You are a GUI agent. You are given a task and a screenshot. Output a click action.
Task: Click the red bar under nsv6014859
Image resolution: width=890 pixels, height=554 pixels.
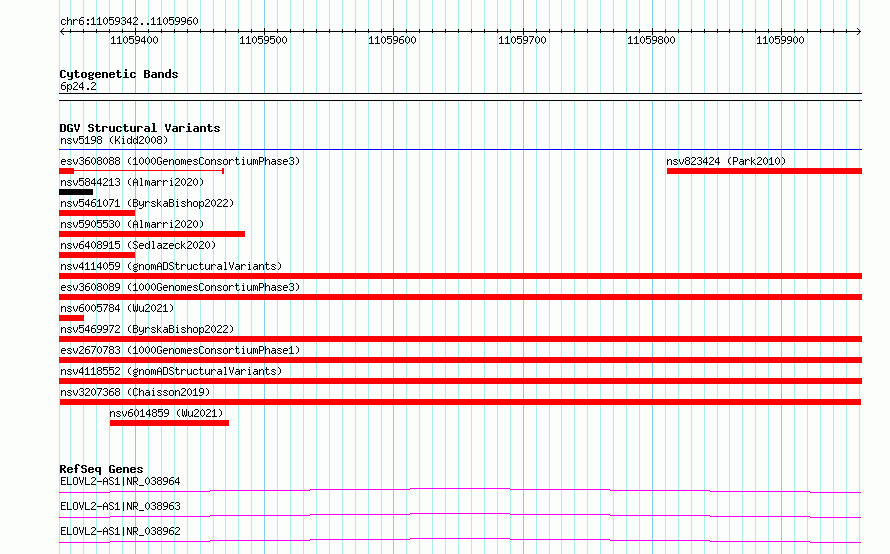coord(169,423)
